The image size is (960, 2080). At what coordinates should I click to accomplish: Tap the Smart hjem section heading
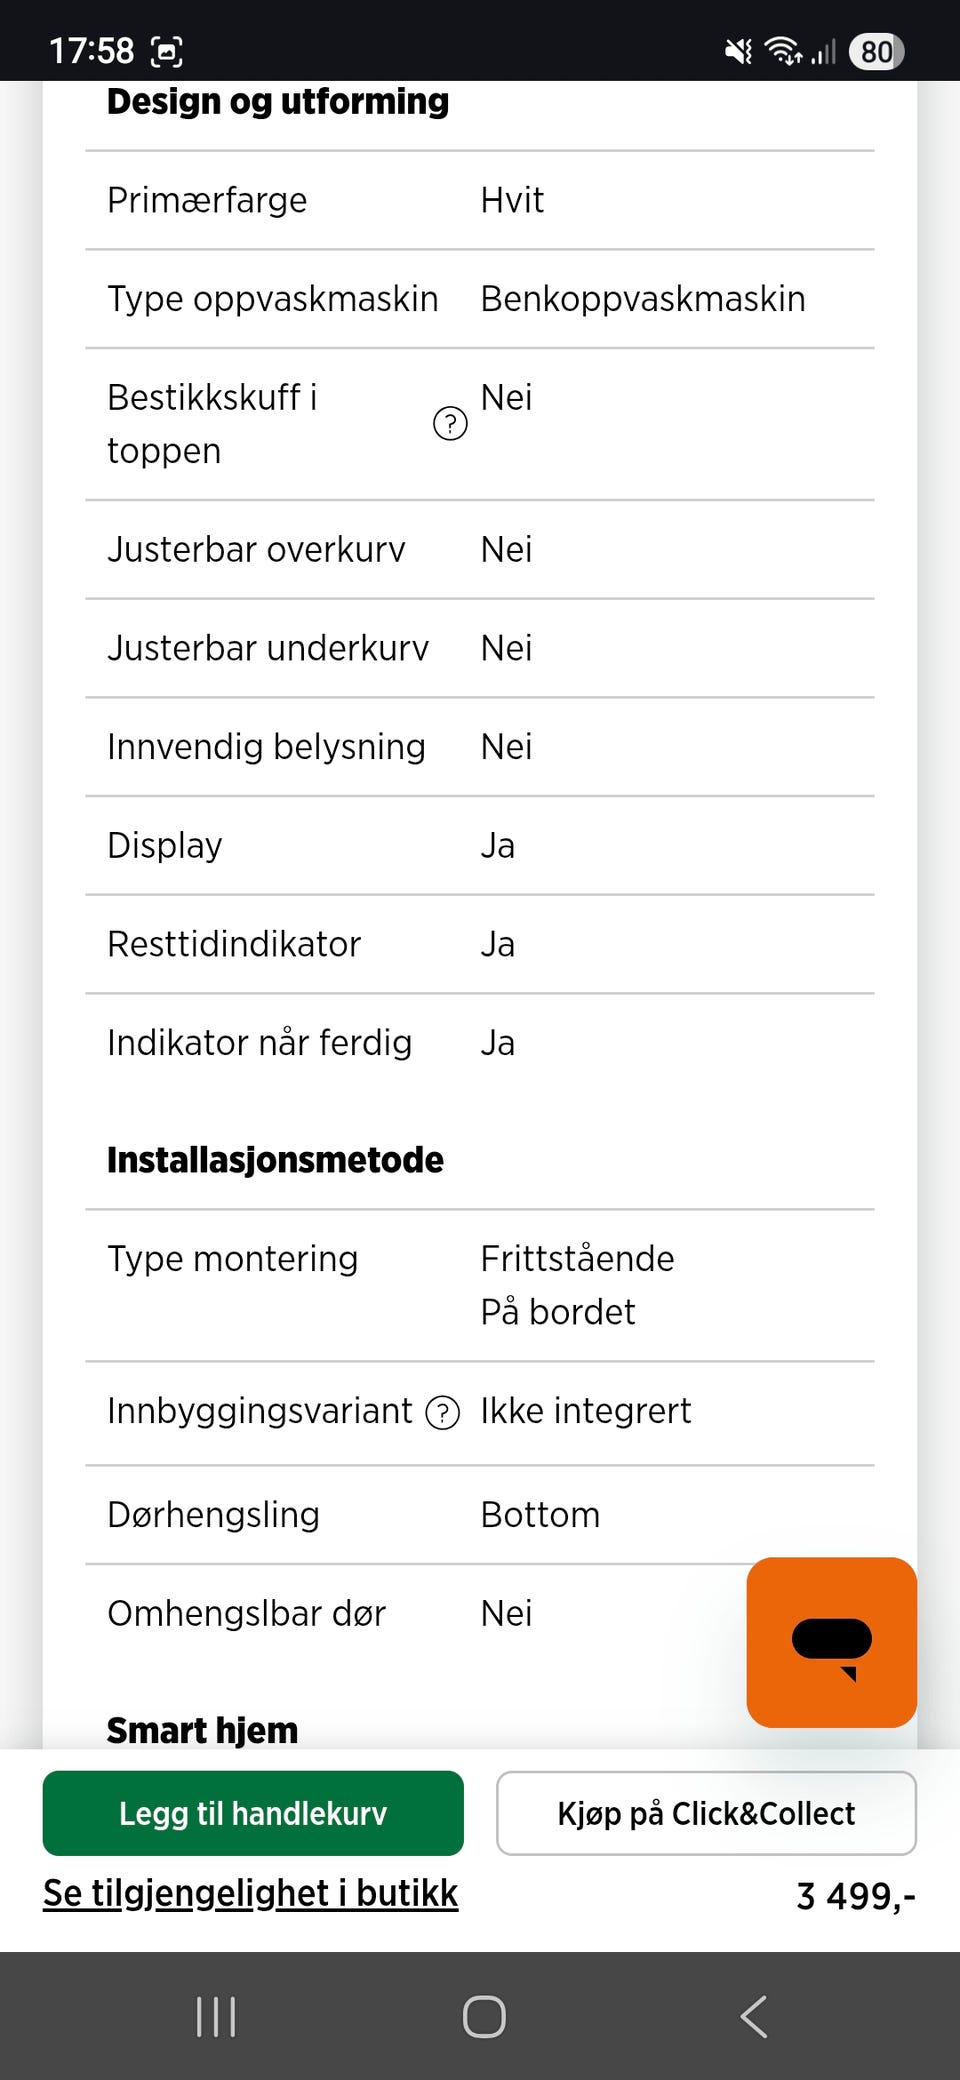202,1730
